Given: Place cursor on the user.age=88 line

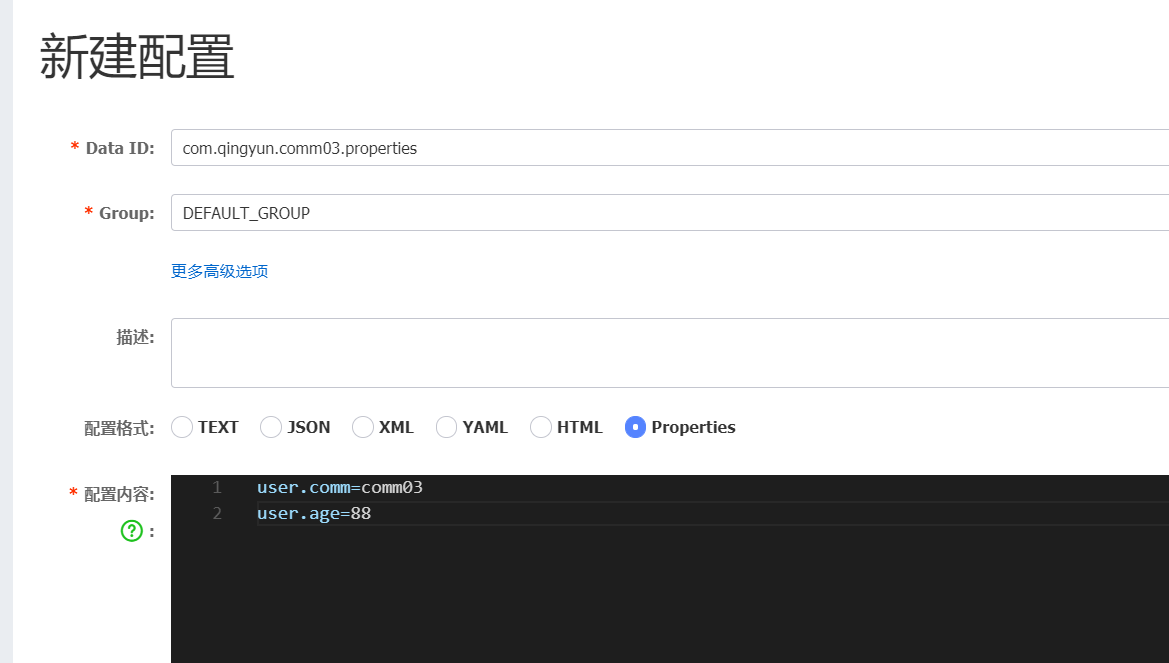Looking at the screenshot, I should [x=313, y=513].
